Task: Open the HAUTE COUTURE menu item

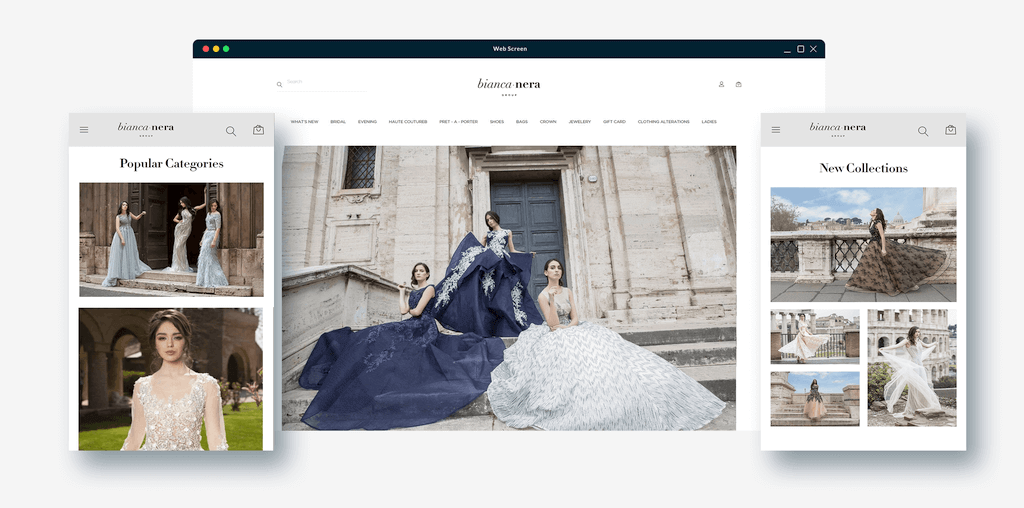Action: [408, 122]
